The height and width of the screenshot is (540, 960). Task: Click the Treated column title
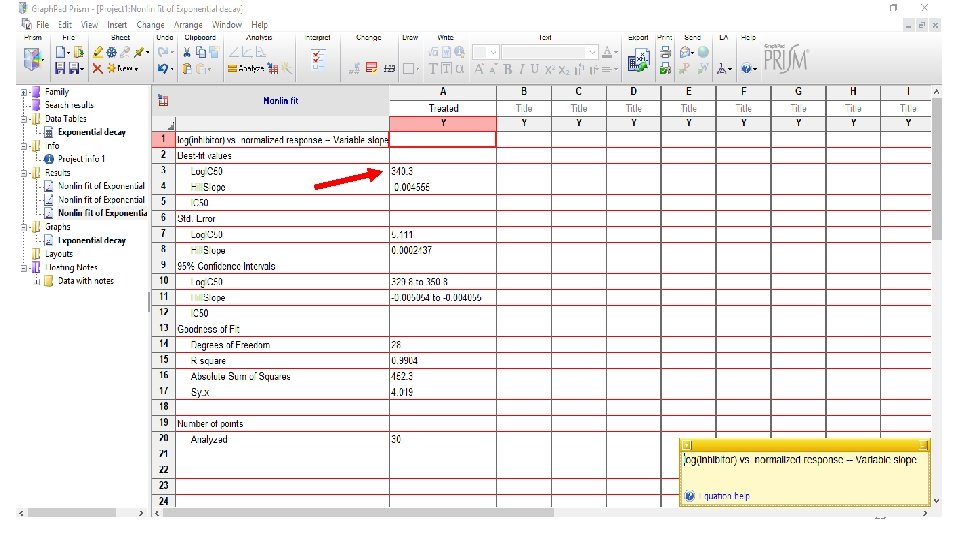[x=443, y=108]
